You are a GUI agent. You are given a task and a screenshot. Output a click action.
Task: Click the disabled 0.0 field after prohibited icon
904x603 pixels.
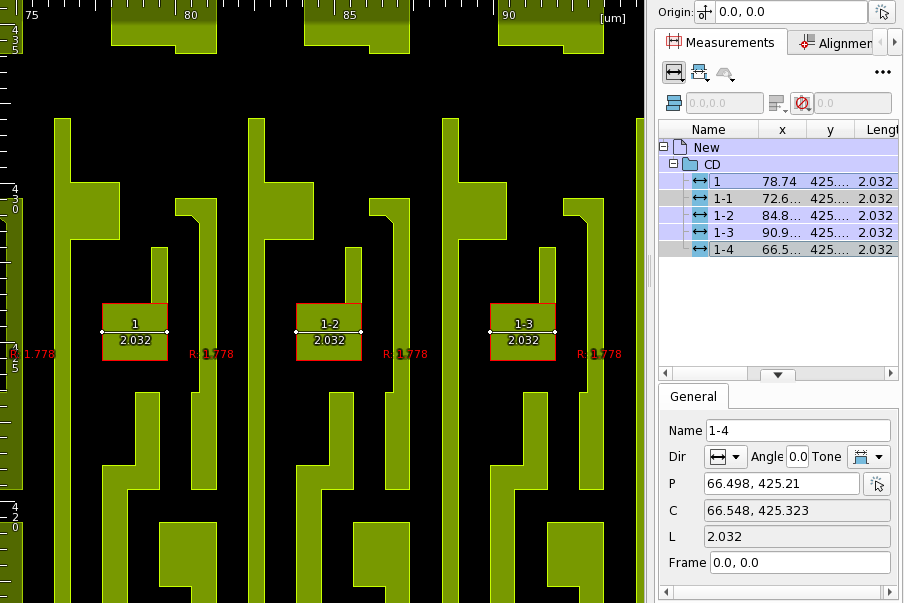tap(852, 103)
